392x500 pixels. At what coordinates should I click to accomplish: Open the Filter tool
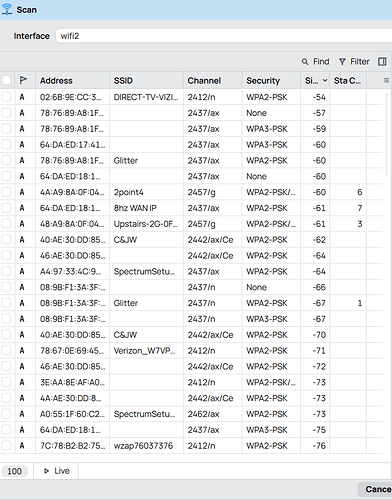(x=354, y=62)
